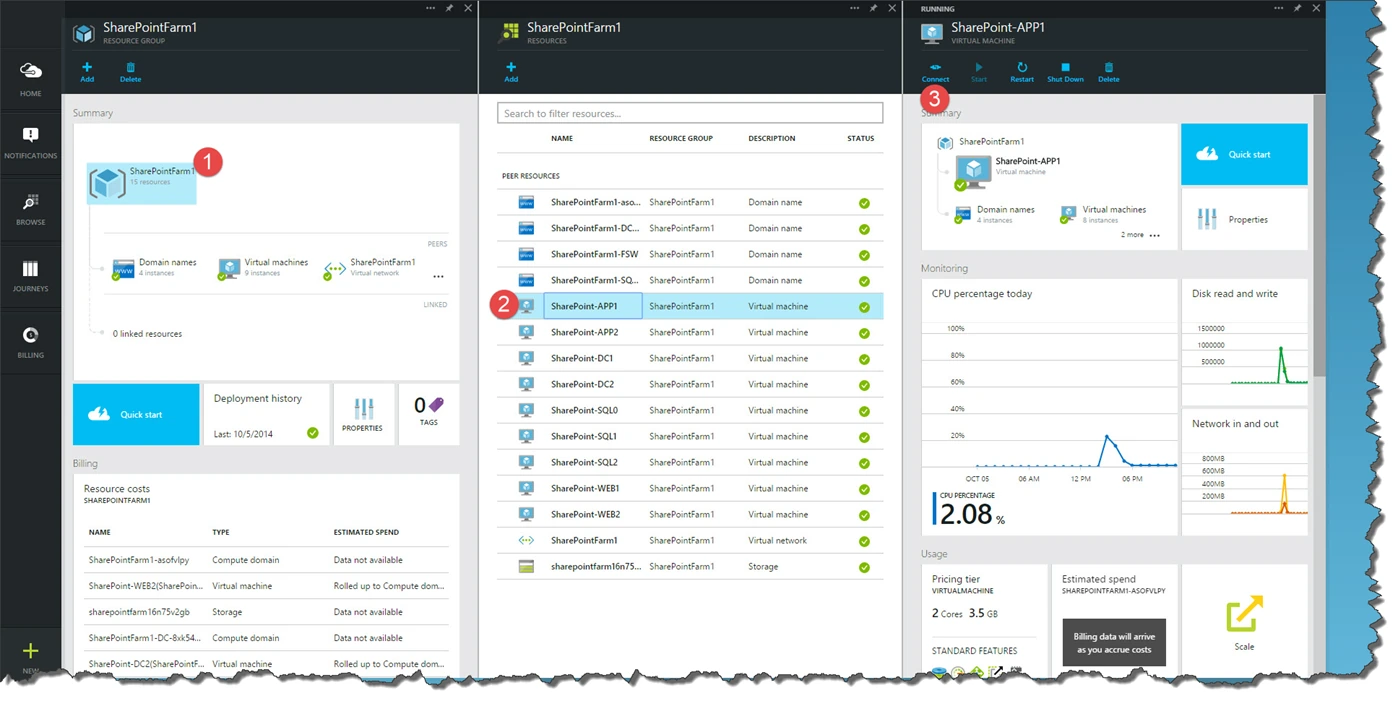The height and width of the screenshot is (701, 1398).
Task: Expand 2 more items in the VM summary
Action: tap(1140, 235)
